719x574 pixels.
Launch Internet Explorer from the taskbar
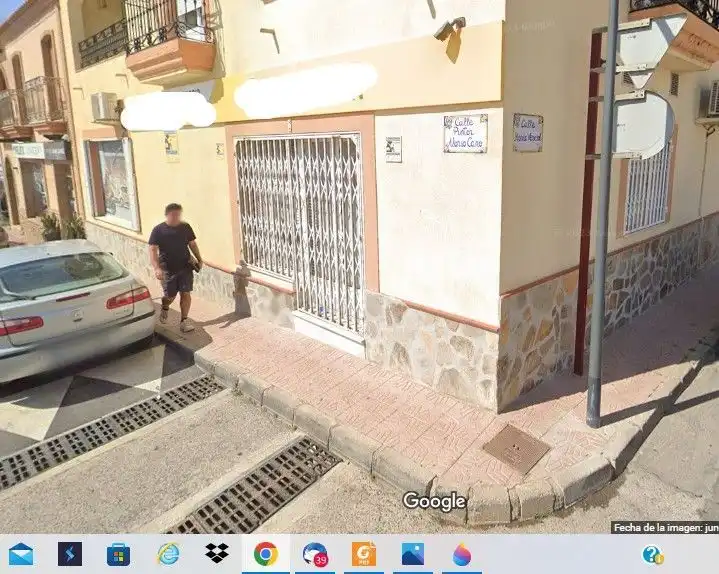tap(168, 554)
